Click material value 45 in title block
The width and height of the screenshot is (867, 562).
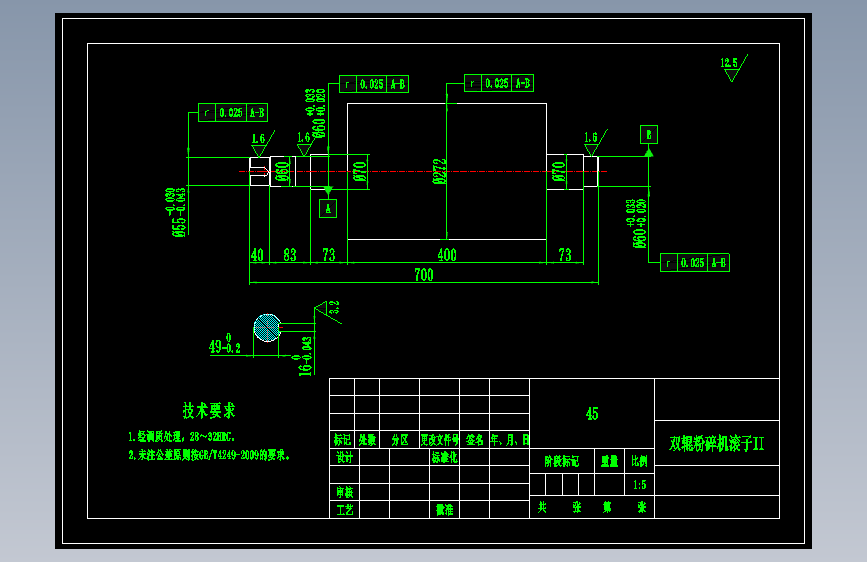click(x=592, y=414)
